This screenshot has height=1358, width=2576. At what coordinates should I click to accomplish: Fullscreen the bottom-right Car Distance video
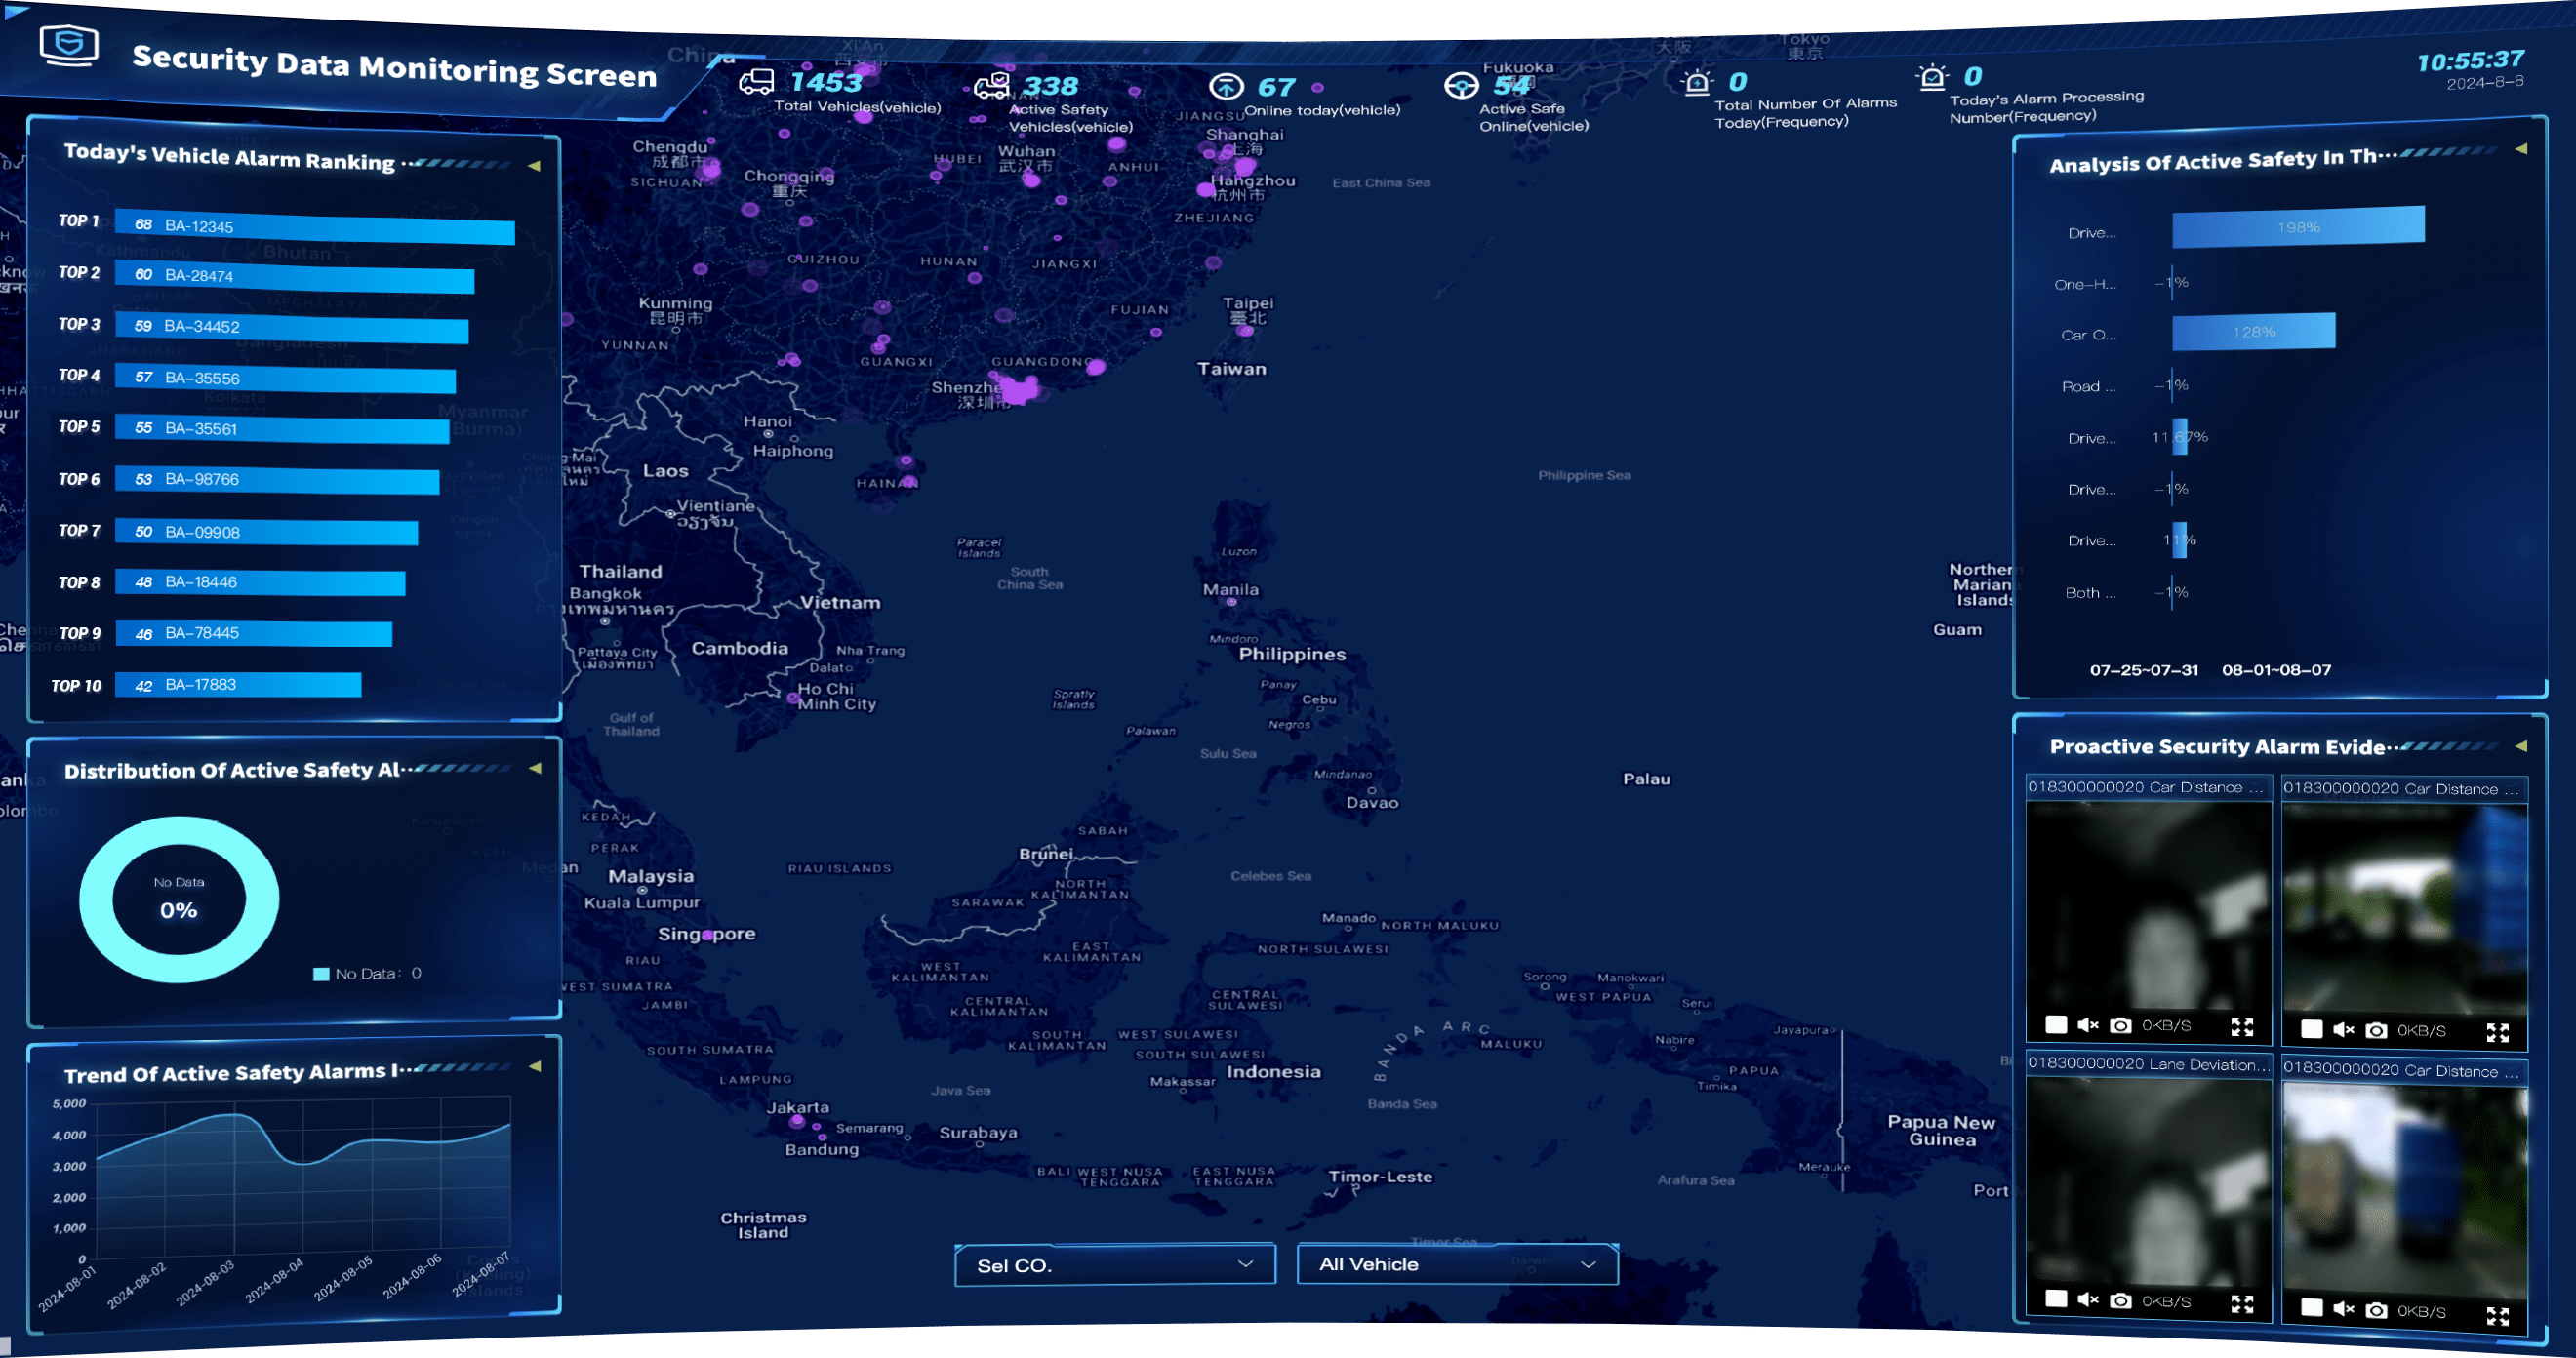[2497, 1316]
